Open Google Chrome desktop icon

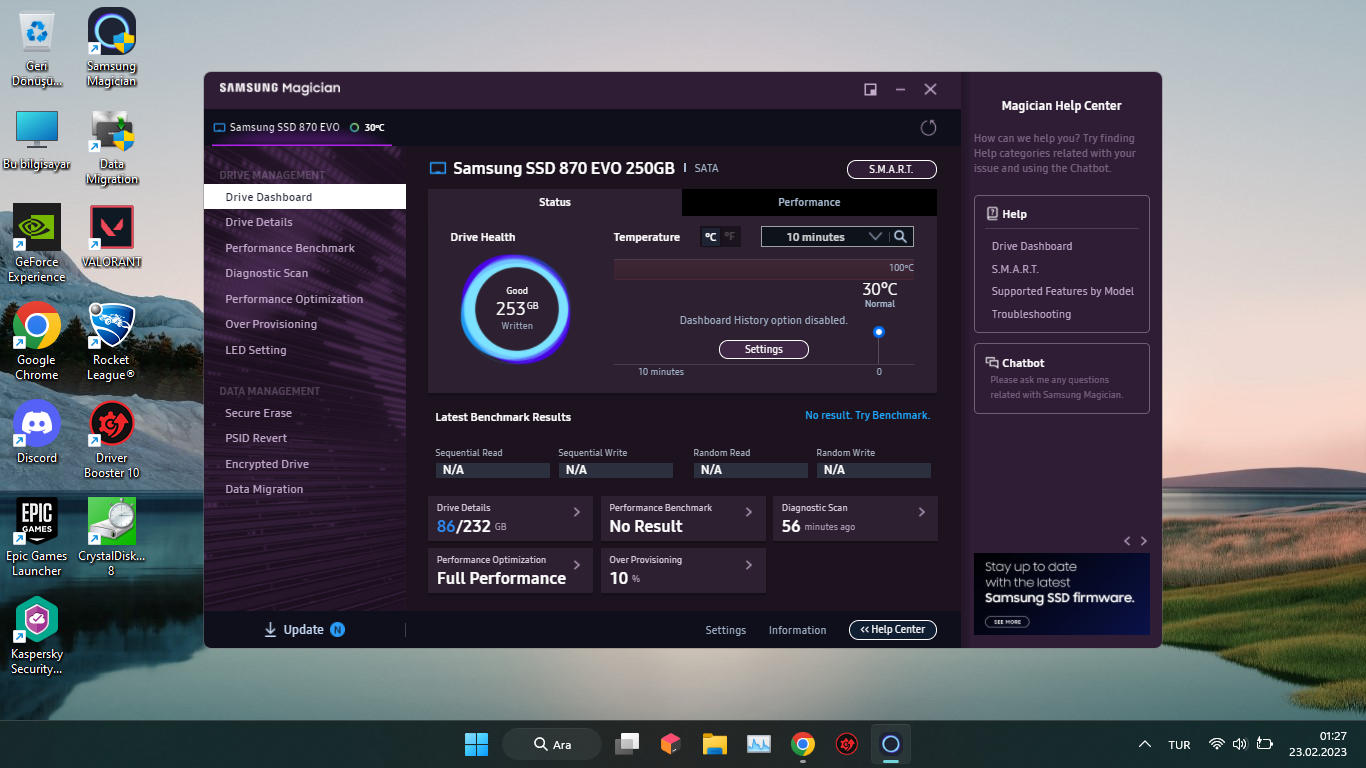coord(37,341)
